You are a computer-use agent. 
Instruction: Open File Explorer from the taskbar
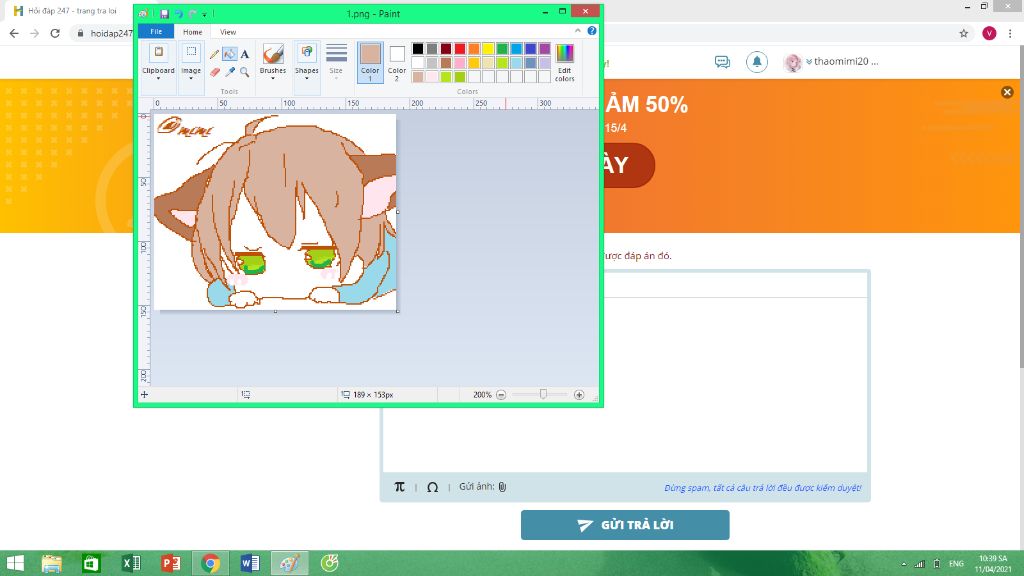coord(52,563)
